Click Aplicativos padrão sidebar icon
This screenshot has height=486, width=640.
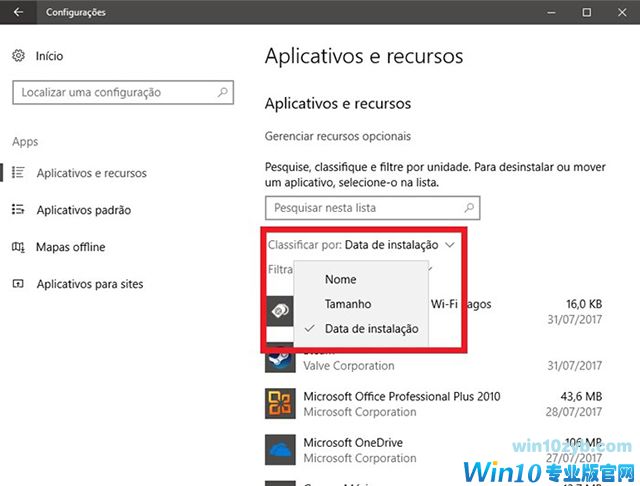[18, 210]
